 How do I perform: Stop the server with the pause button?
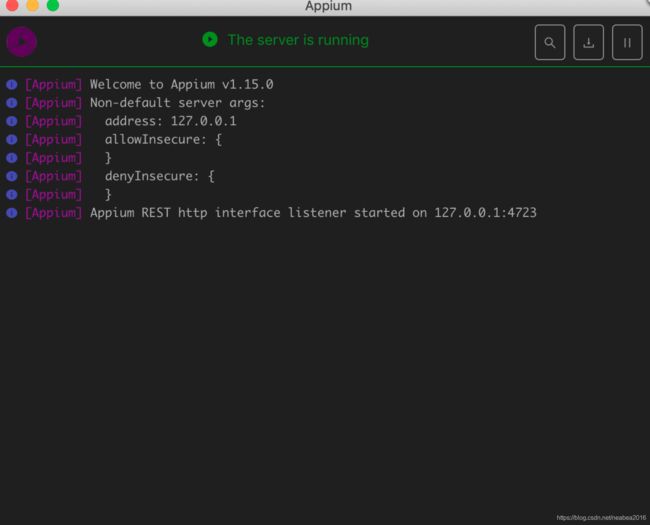627,42
